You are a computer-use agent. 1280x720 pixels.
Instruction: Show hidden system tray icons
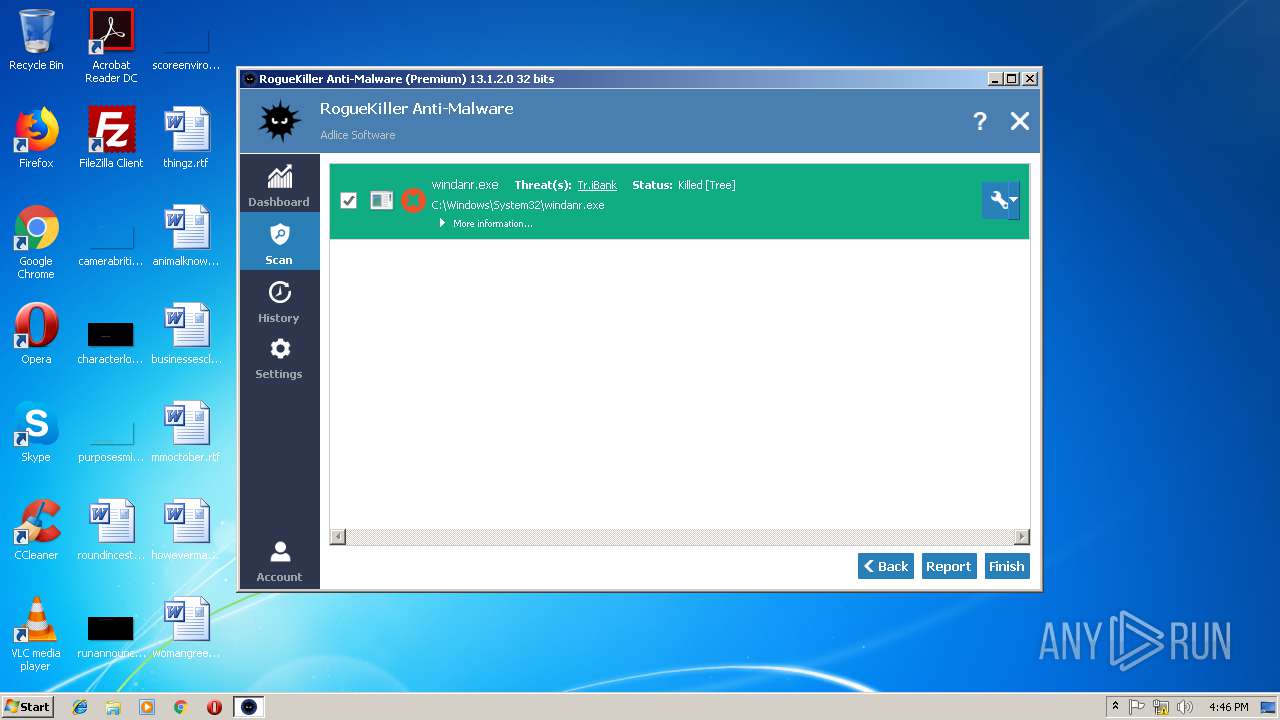[1115, 707]
